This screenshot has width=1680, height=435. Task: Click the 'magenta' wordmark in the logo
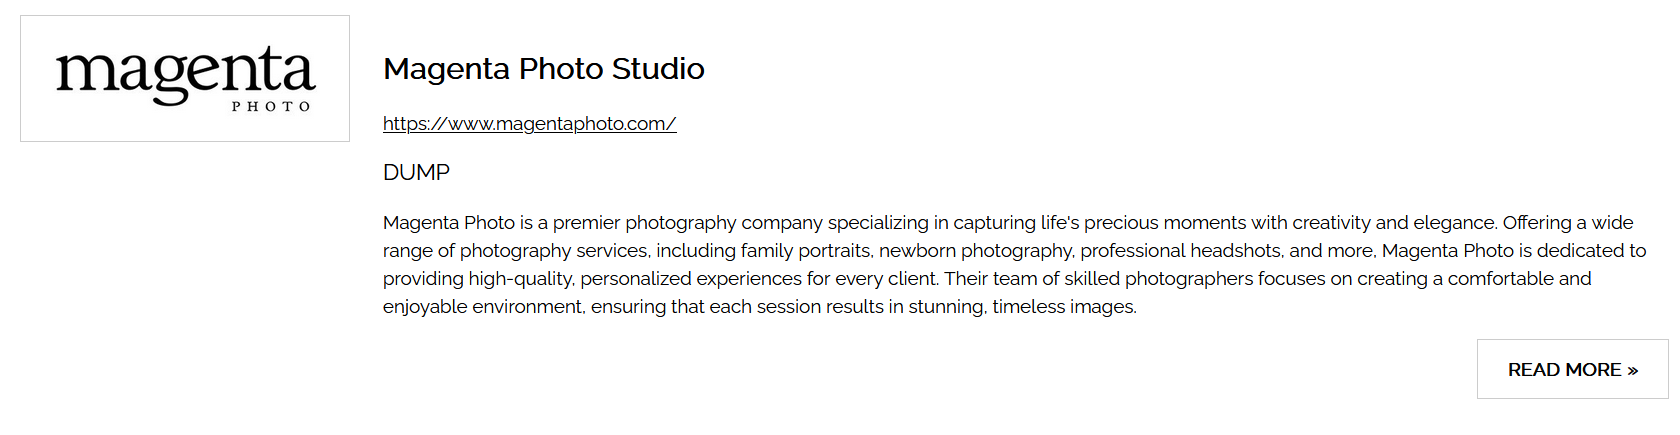(x=185, y=72)
